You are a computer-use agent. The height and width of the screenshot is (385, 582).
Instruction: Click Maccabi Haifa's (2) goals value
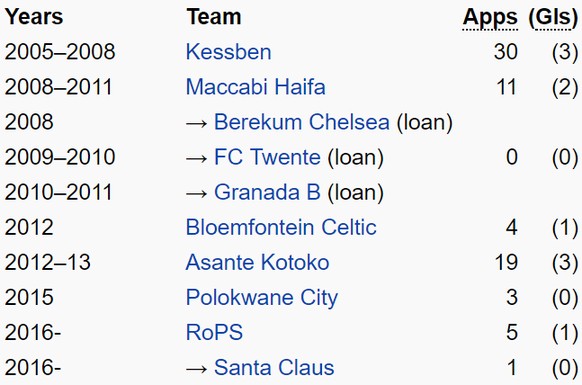[565, 87]
